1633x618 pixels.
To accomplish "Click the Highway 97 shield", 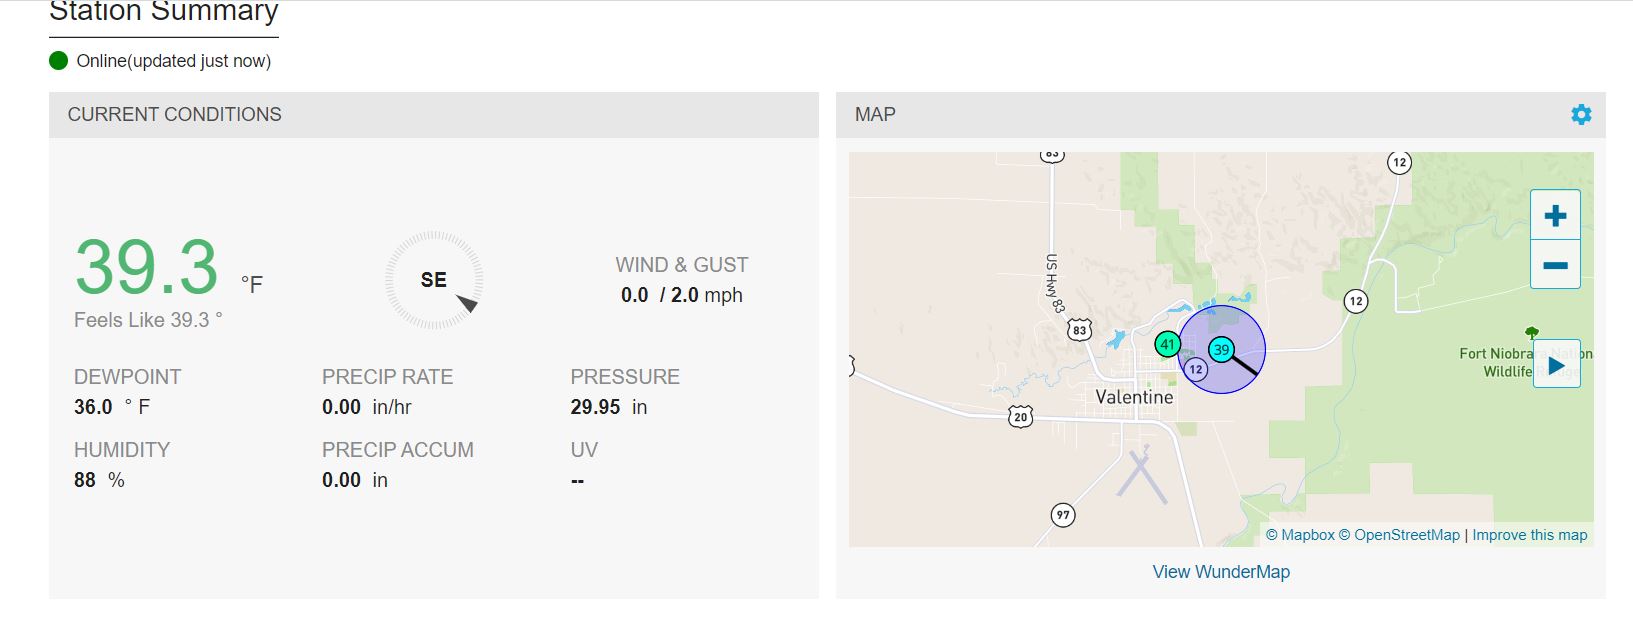I will [1063, 515].
